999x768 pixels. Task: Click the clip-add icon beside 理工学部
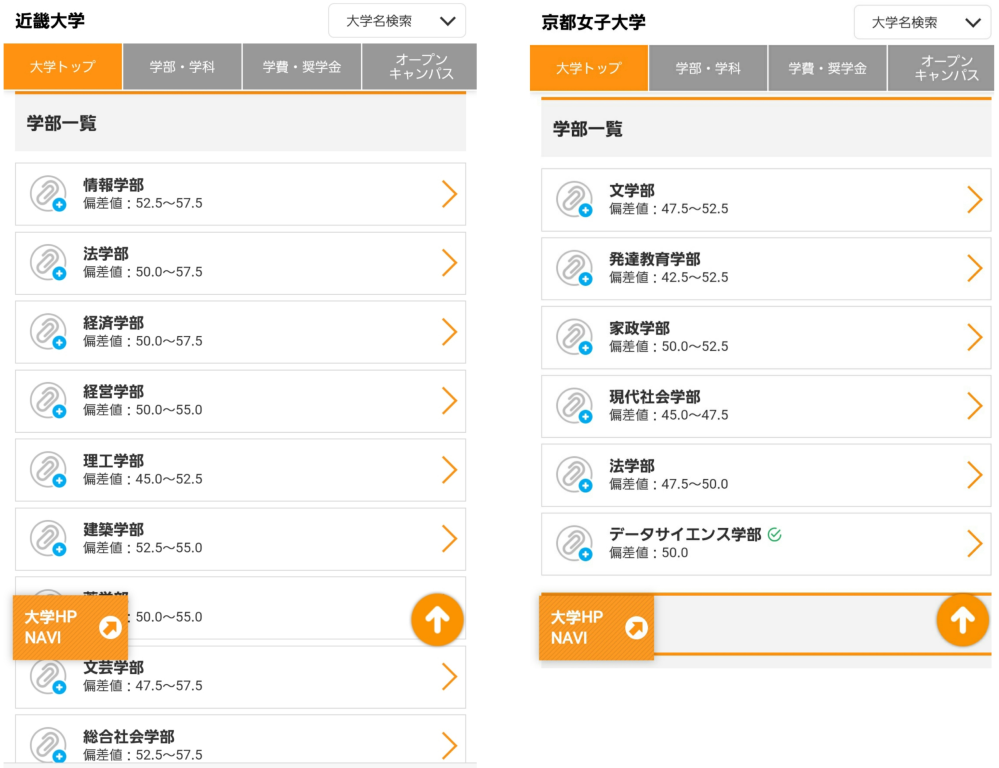pyautogui.click(x=48, y=470)
